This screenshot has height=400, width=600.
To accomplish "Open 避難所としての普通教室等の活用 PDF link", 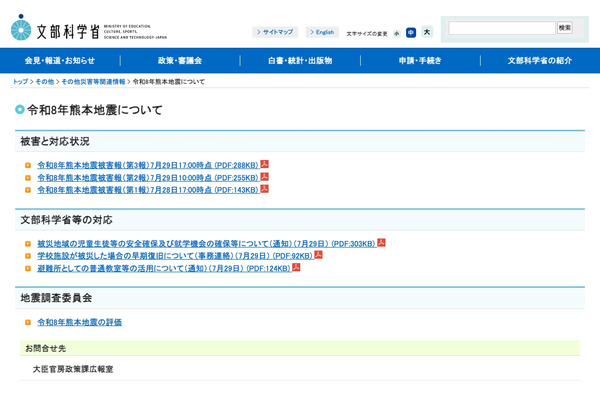I will (164, 268).
